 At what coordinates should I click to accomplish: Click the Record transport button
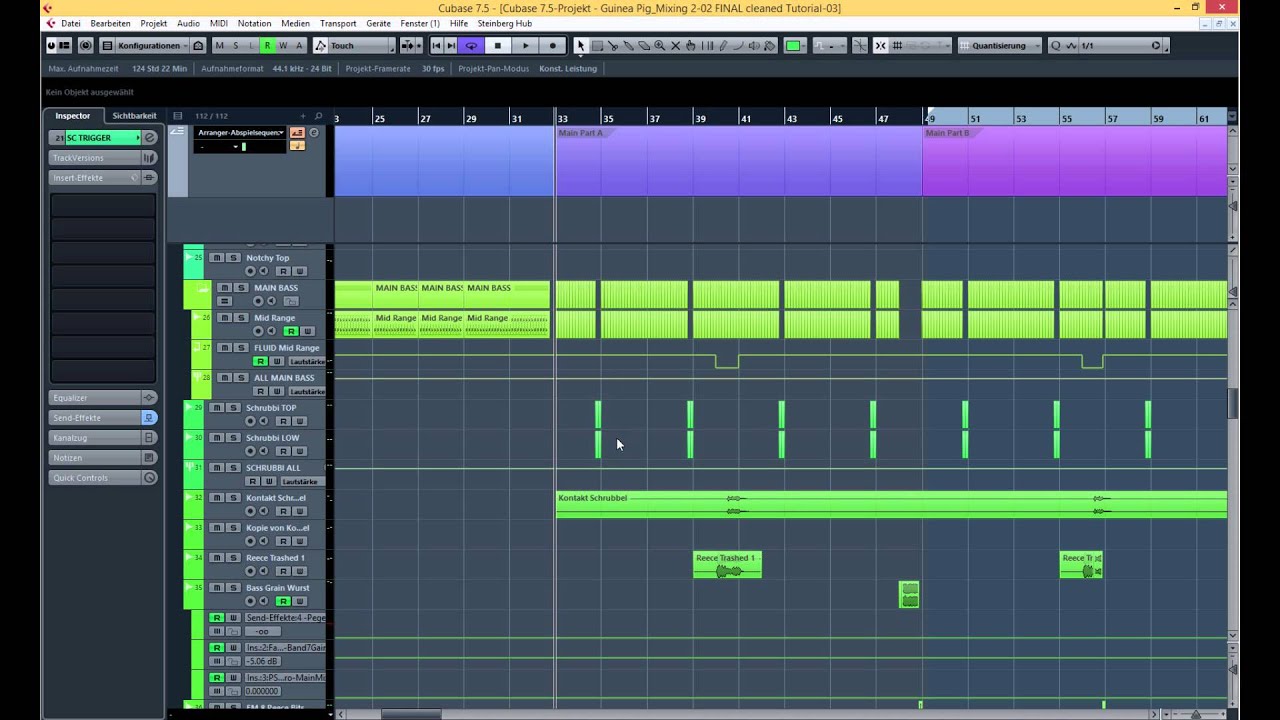pyautogui.click(x=552, y=46)
